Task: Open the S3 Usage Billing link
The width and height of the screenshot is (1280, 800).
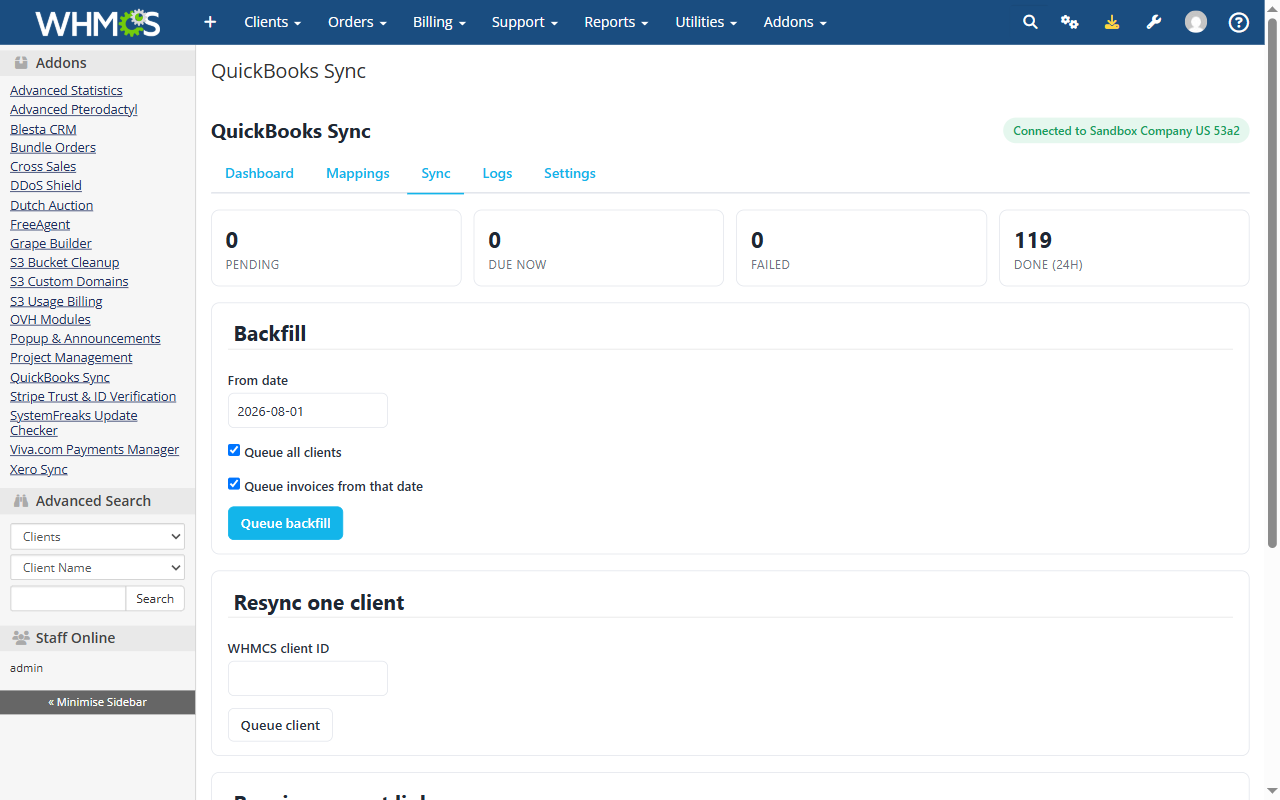Action: point(56,301)
